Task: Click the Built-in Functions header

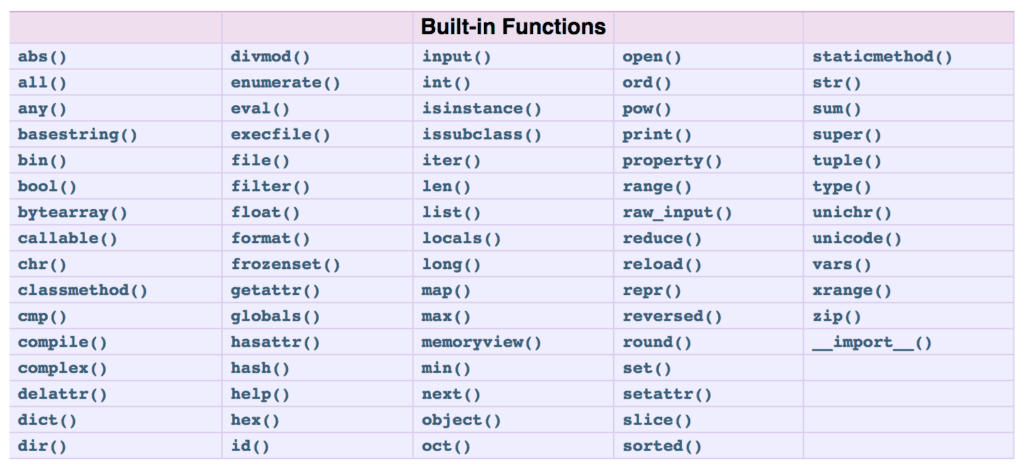Action: tap(513, 27)
